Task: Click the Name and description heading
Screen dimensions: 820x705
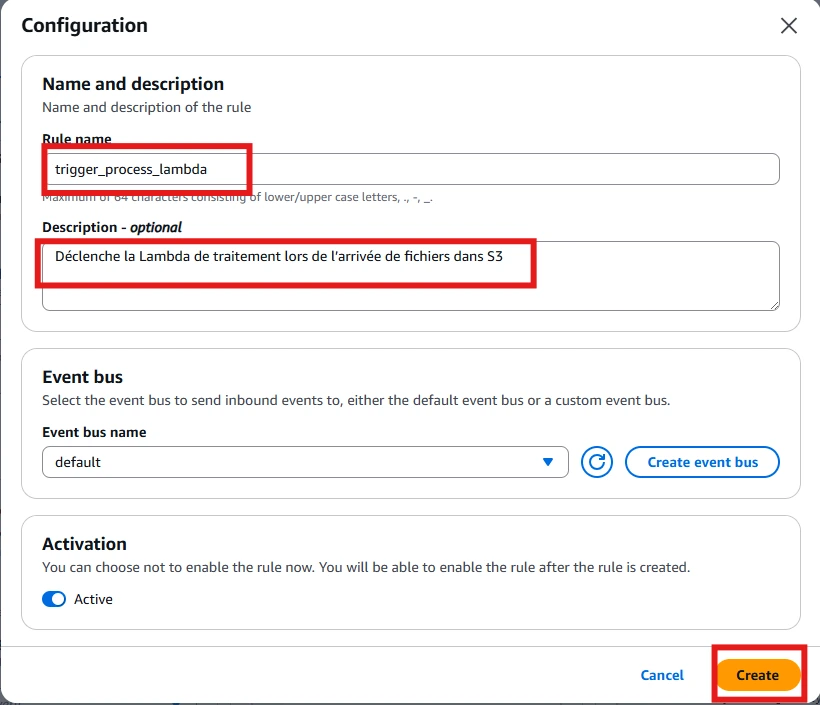Action: [x=133, y=84]
